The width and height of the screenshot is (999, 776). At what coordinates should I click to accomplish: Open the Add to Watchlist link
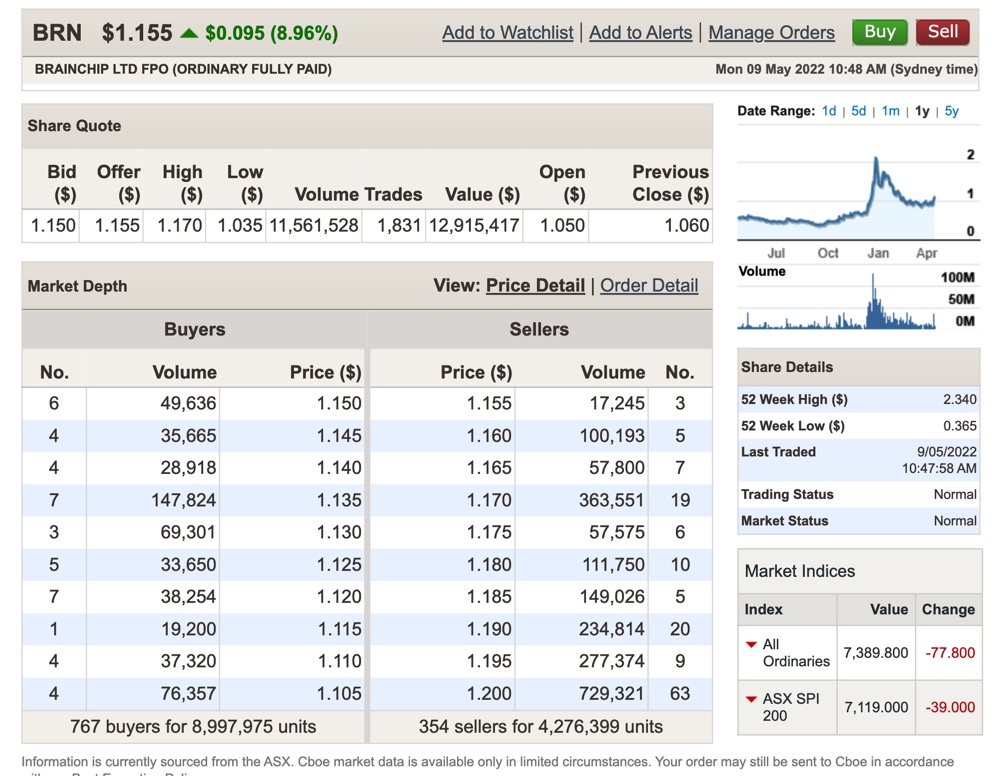pos(508,32)
